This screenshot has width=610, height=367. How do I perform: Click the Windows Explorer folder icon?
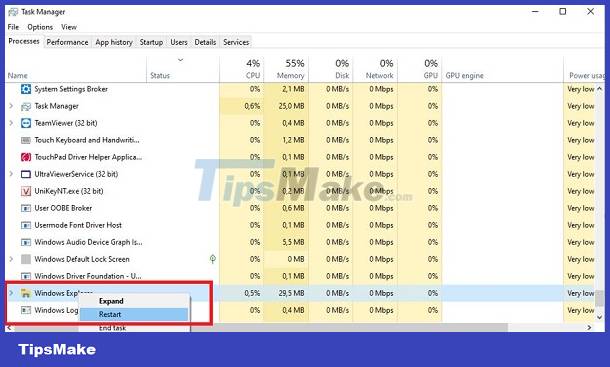pos(26,293)
